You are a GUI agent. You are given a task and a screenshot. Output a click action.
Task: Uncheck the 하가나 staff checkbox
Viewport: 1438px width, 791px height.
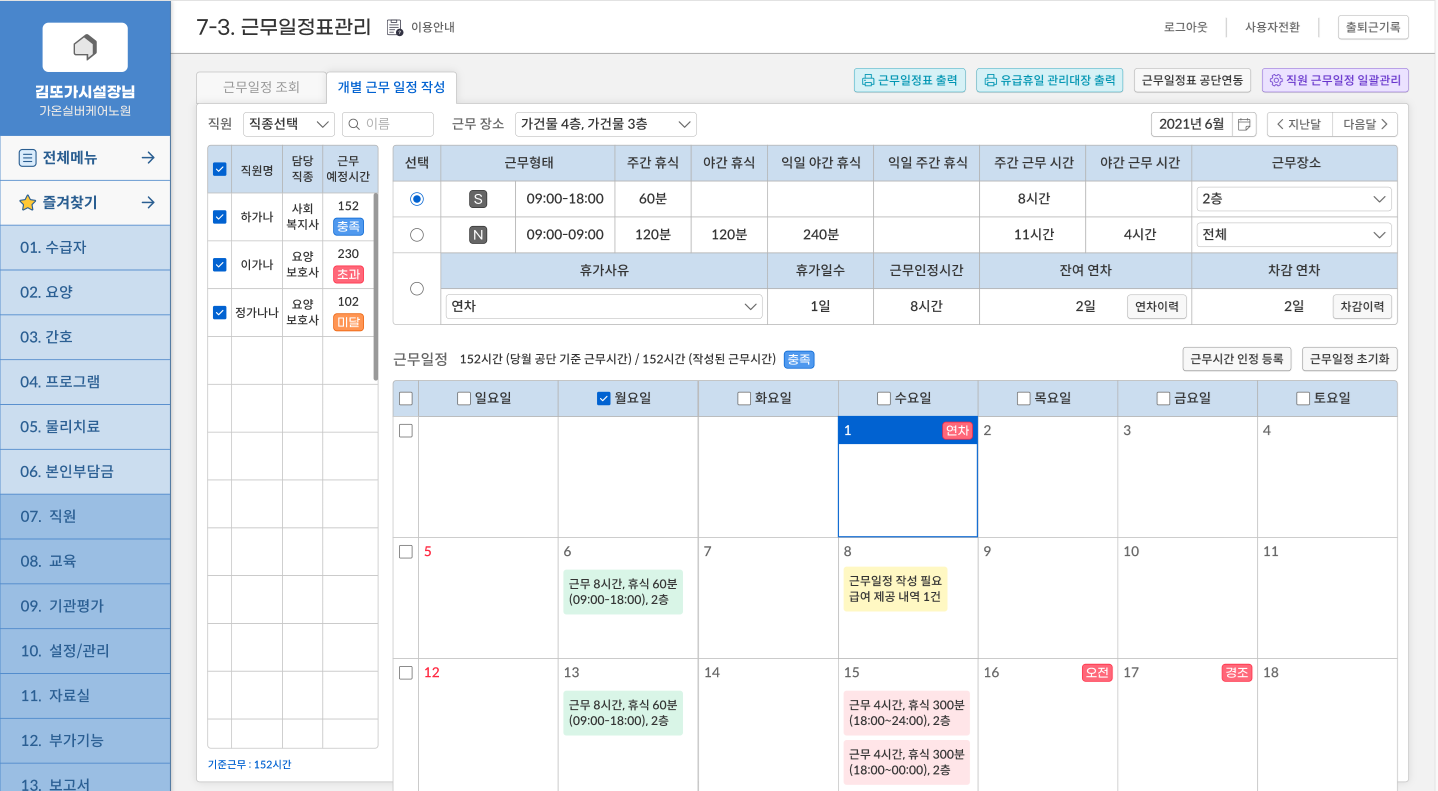pyautogui.click(x=220, y=217)
